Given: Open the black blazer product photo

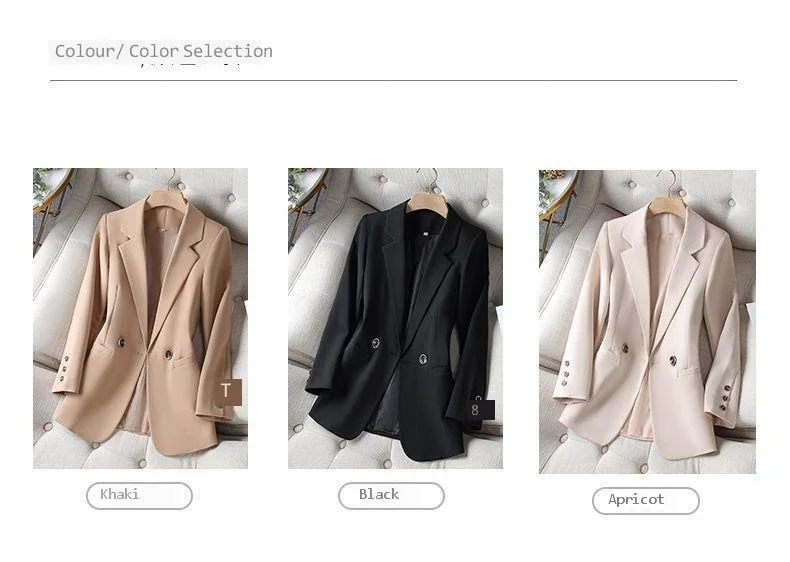Looking at the screenshot, I should point(396,319).
